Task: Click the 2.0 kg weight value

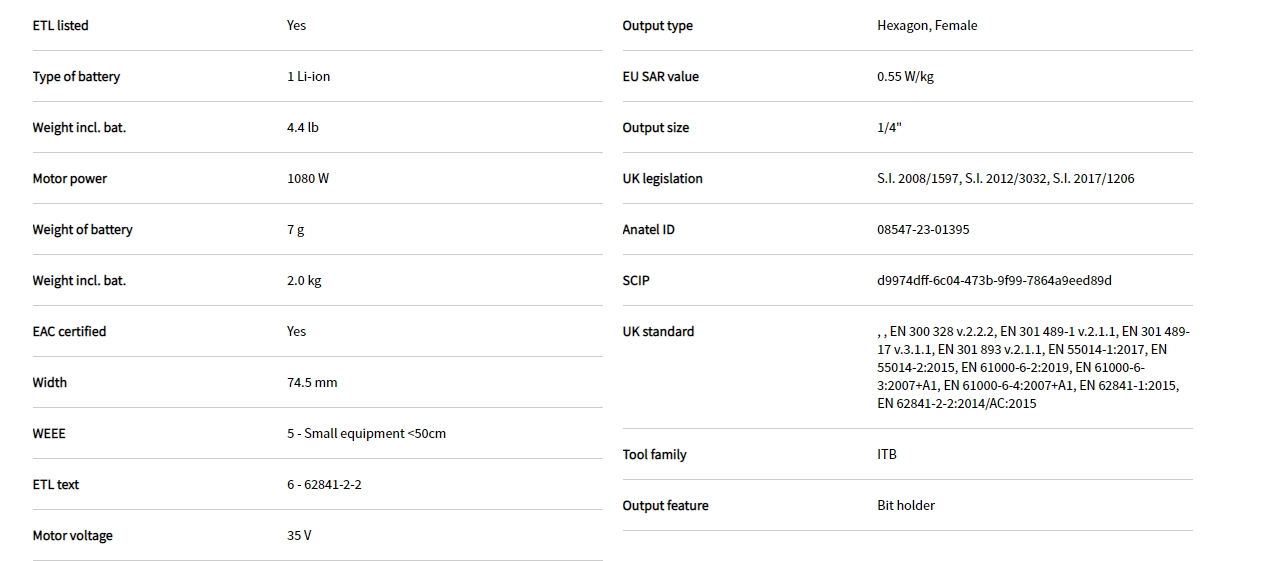Action: [x=304, y=281]
